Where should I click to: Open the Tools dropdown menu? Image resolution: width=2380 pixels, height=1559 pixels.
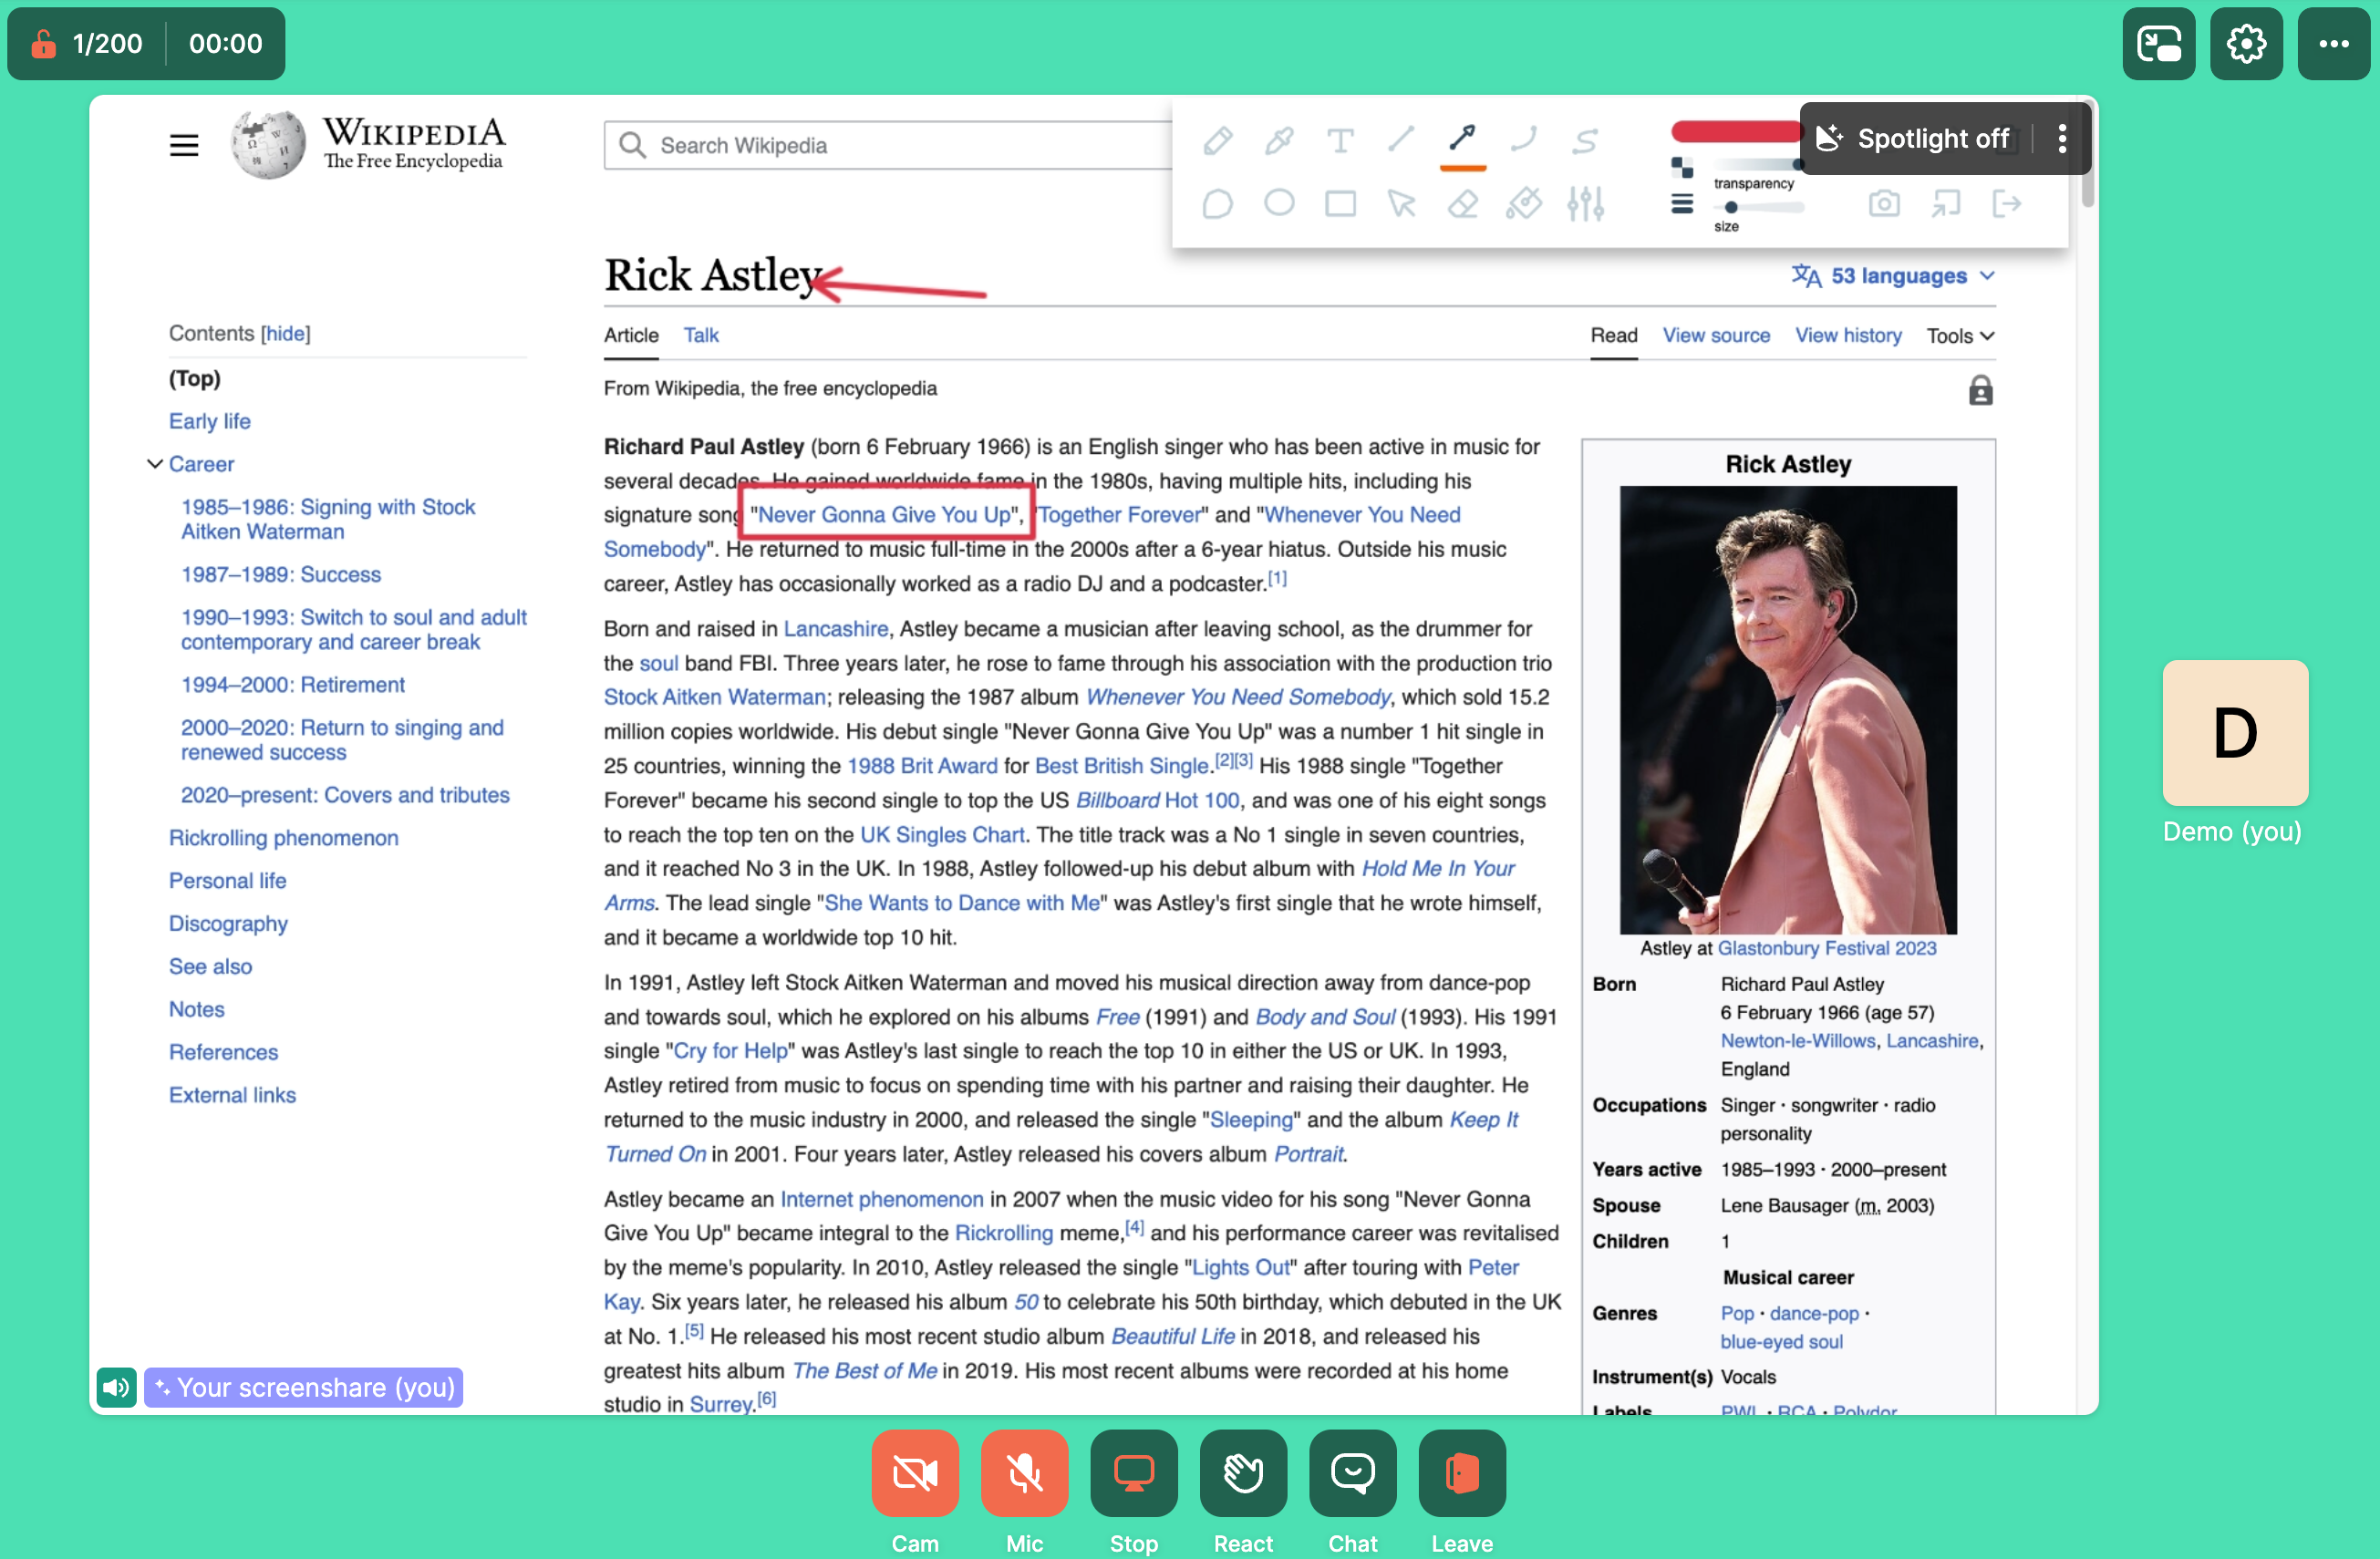[1959, 336]
